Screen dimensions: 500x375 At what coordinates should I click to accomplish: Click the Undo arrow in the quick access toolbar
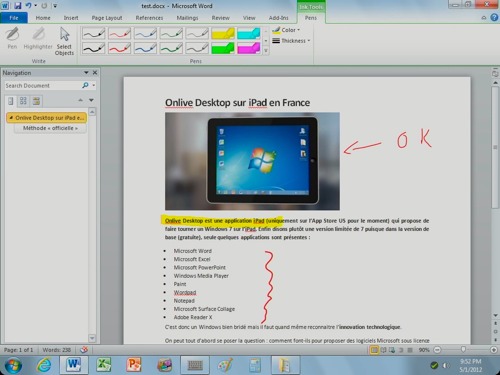[29, 5]
